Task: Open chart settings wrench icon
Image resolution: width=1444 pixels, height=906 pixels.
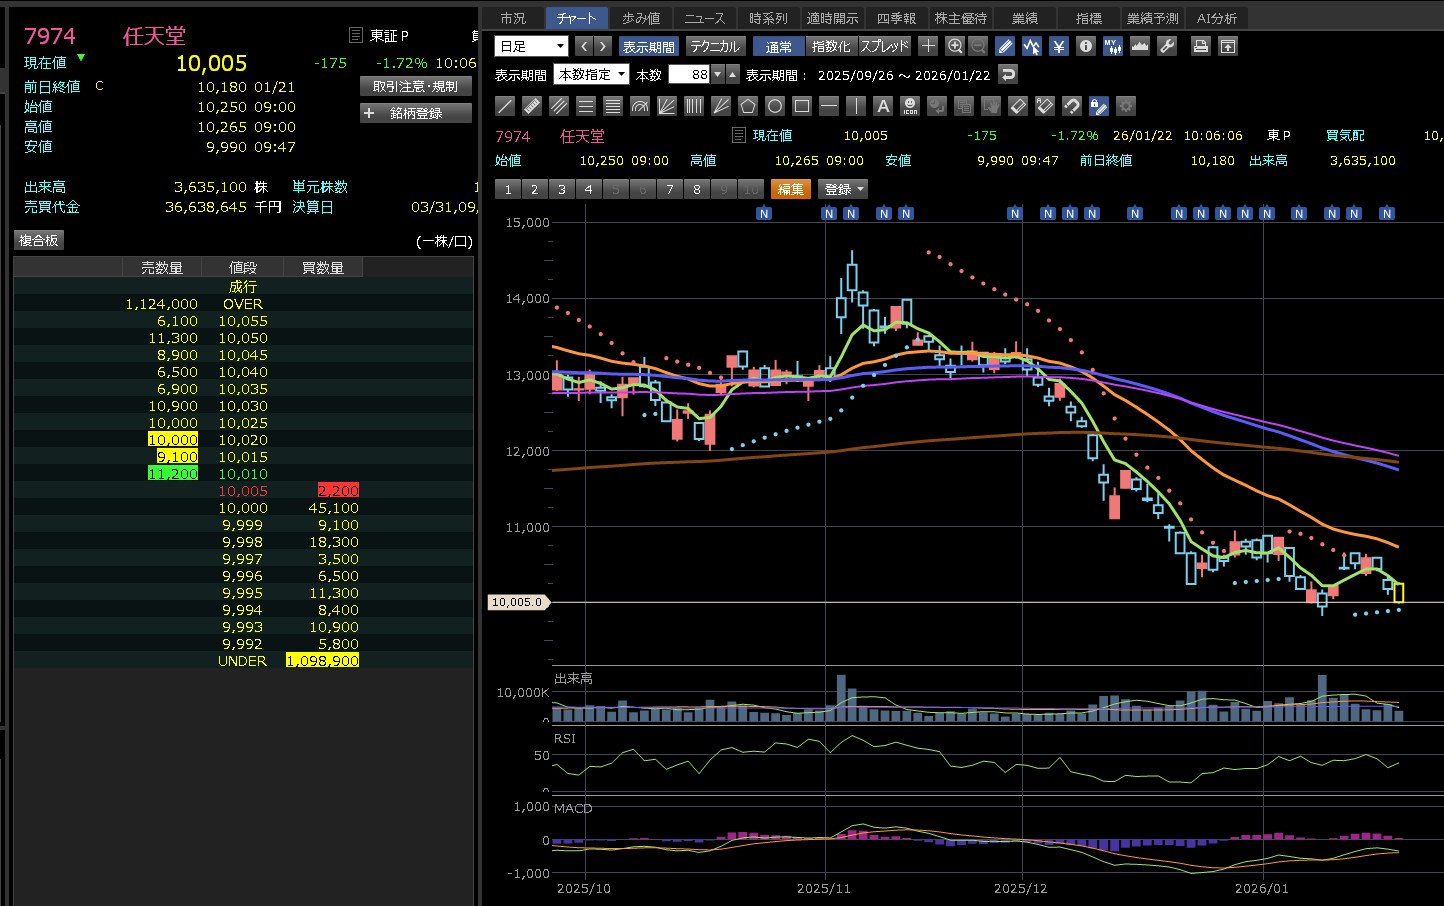Action: tap(1167, 46)
